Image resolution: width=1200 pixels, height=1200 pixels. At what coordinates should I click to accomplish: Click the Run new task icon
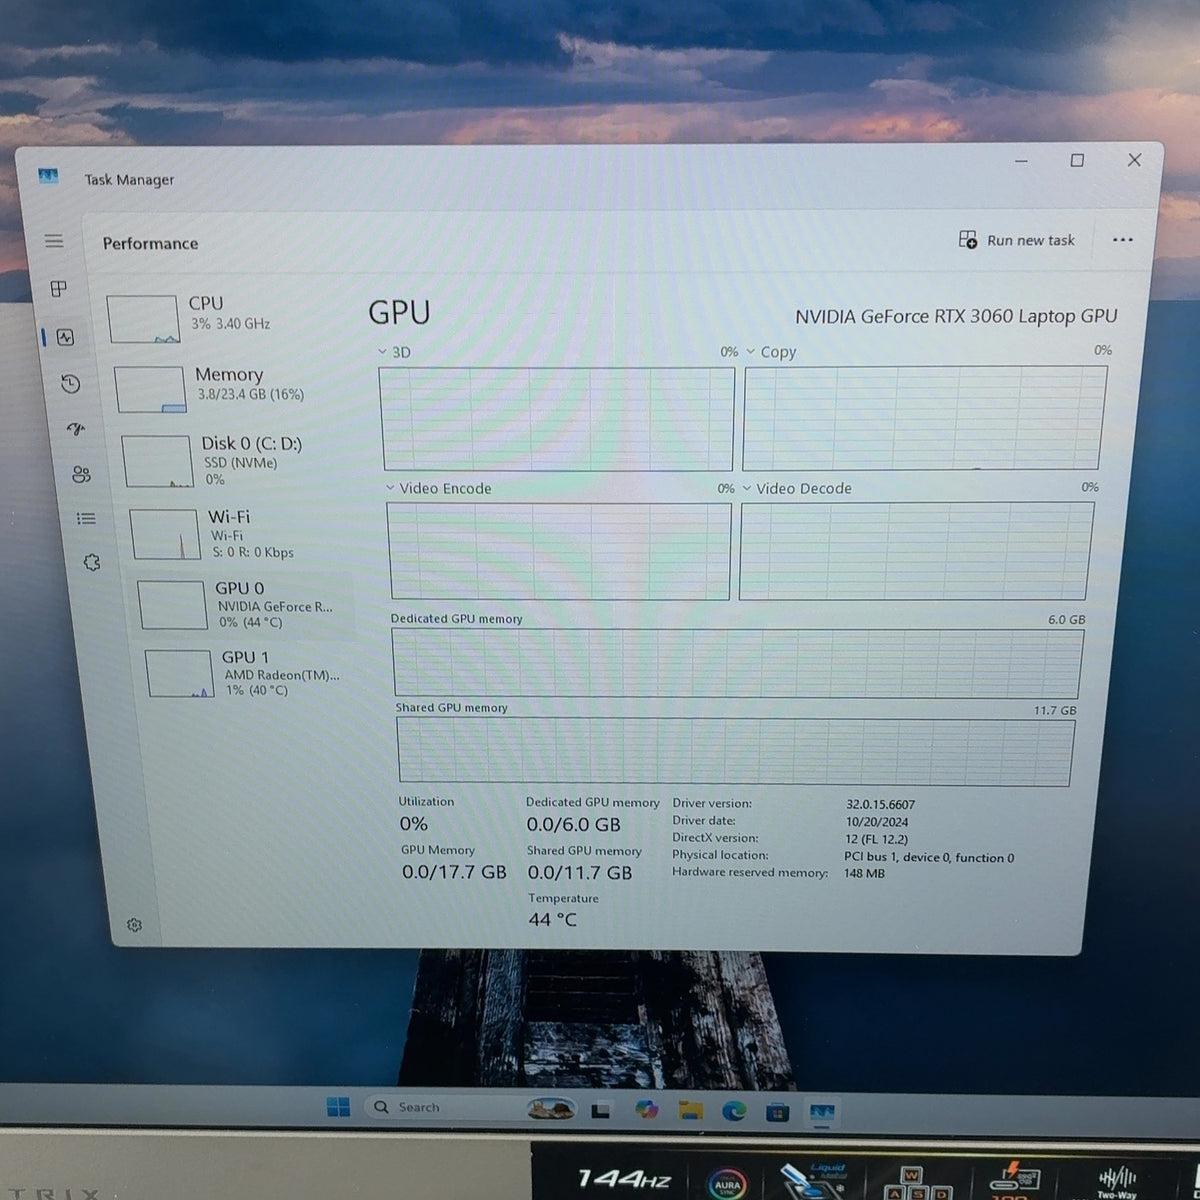tap(968, 239)
